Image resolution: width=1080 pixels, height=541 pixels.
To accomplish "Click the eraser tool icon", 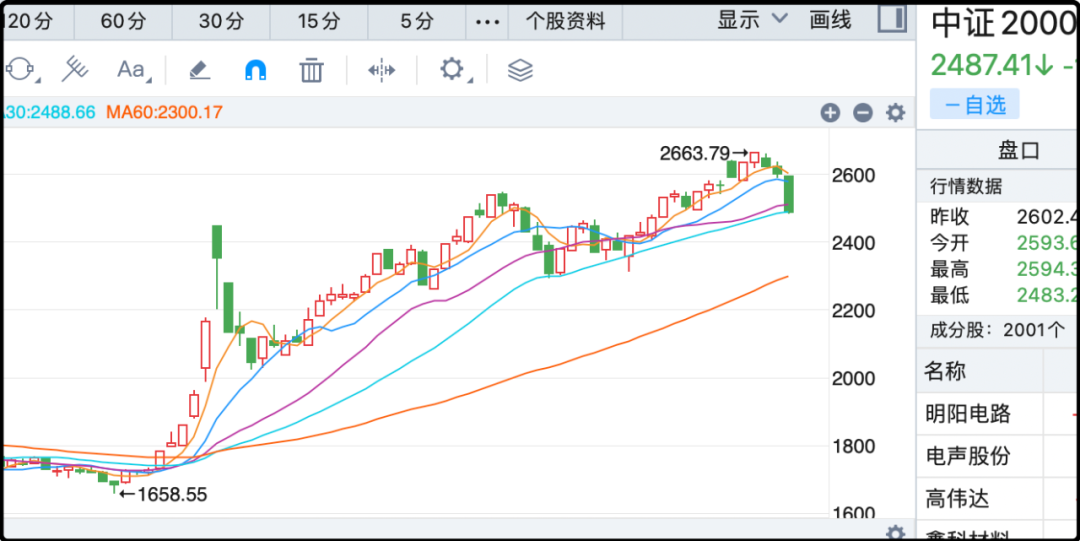I will click(x=199, y=69).
